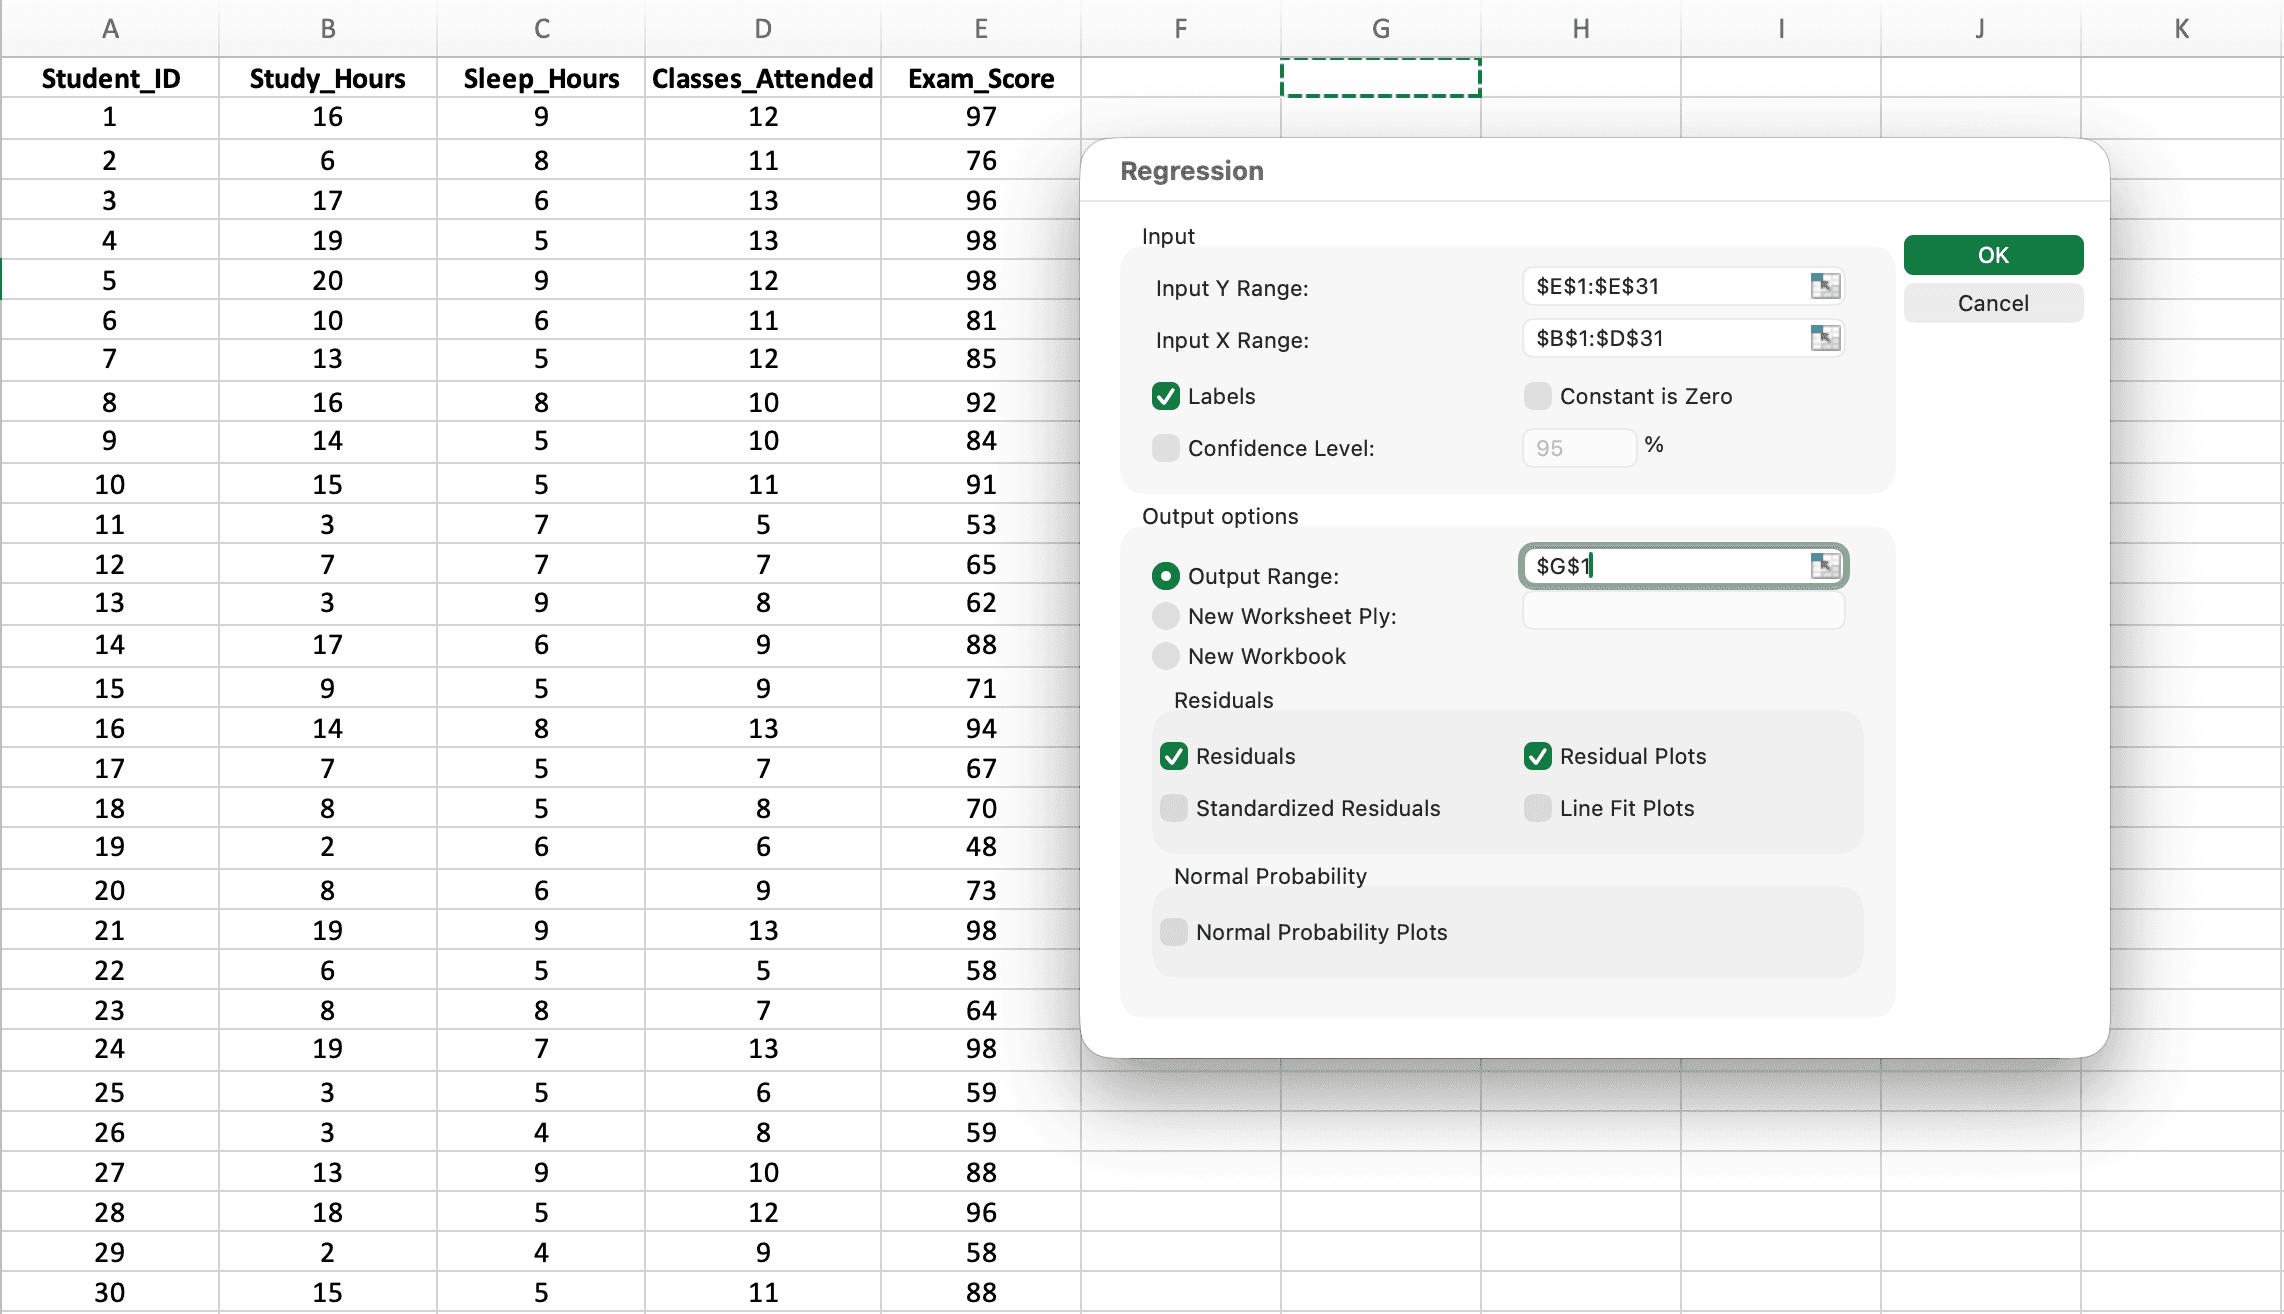Uncheck the Labels checkbox
2284x1314 pixels.
point(1166,396)
